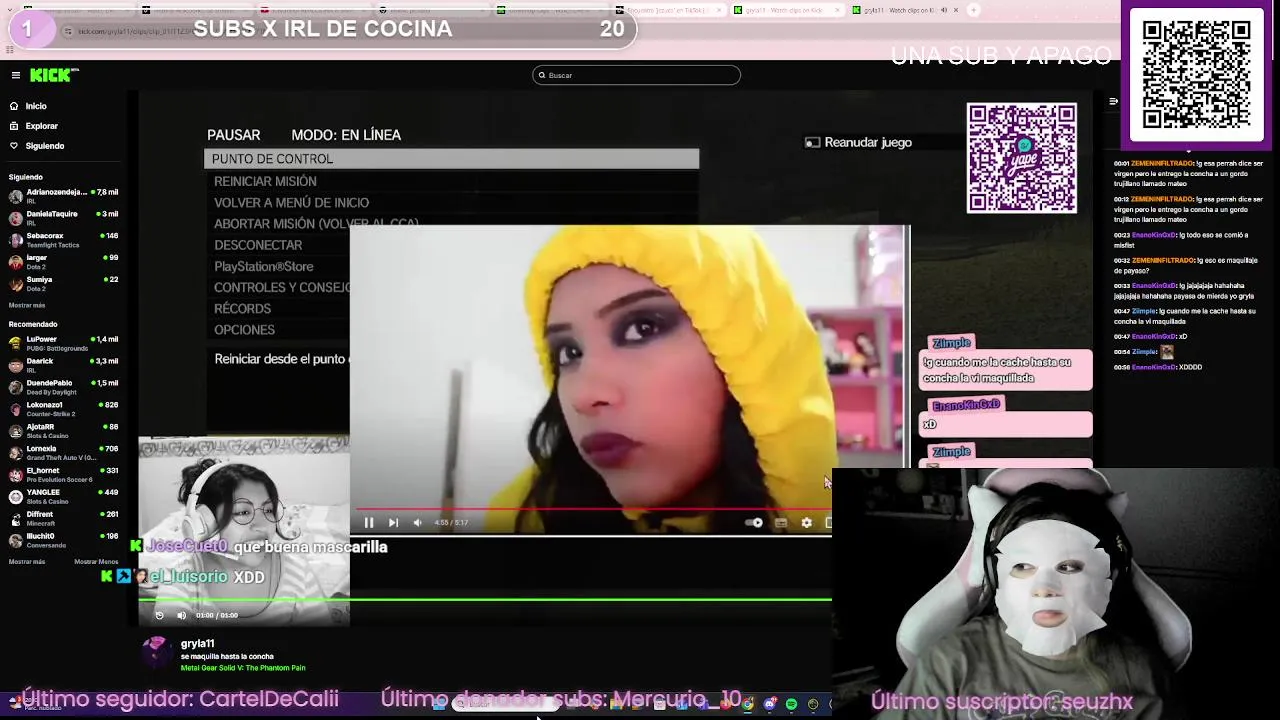Seek on the red video progress bar
Screen dimensions: 1280x720
(592, 508)
